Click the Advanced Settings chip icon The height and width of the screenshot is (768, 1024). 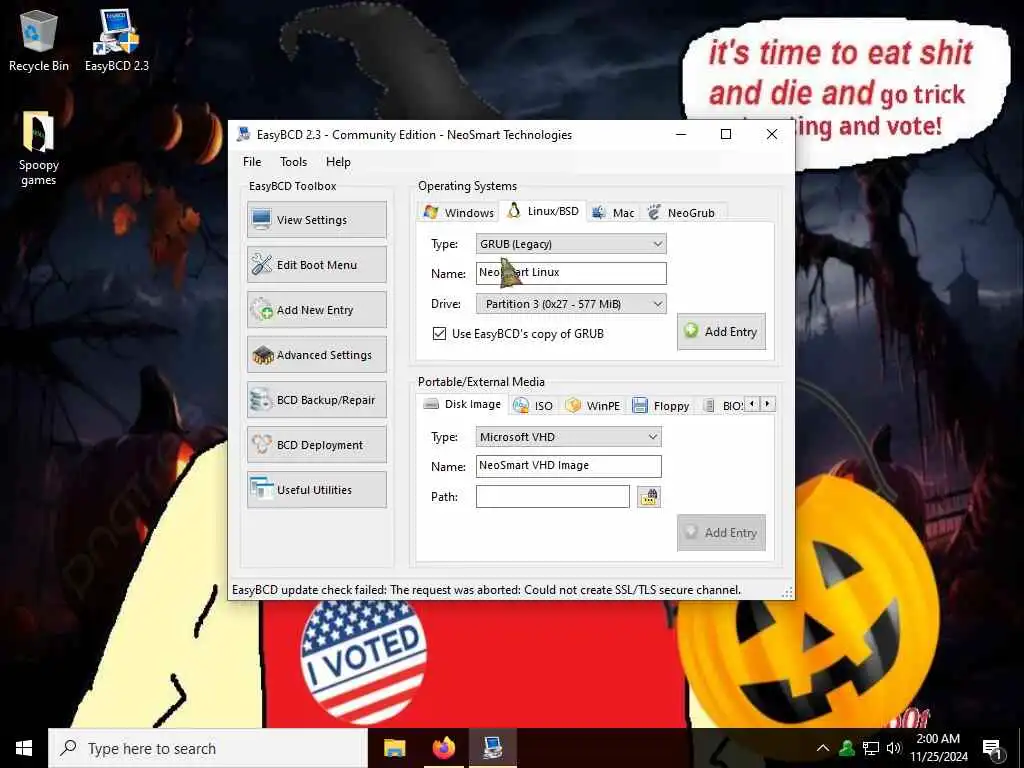coord(262,355)
